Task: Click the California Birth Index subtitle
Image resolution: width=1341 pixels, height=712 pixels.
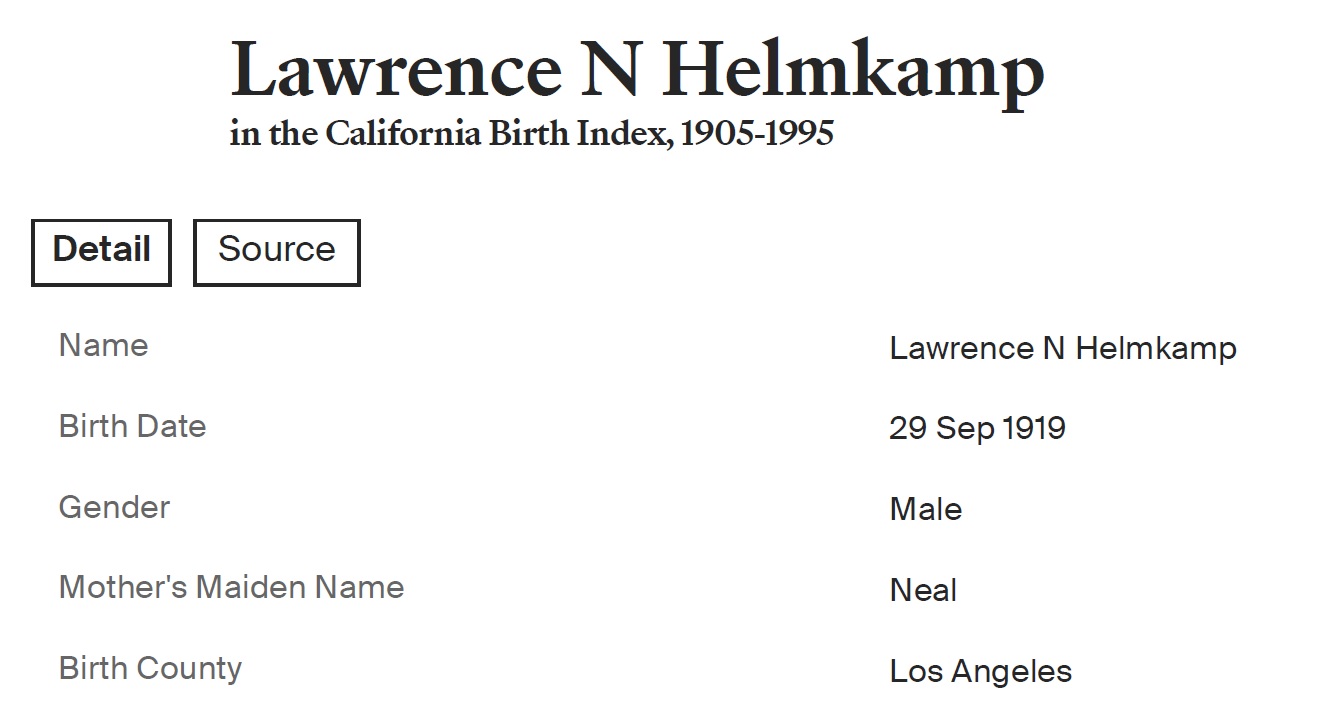Action: pos(531,134)
